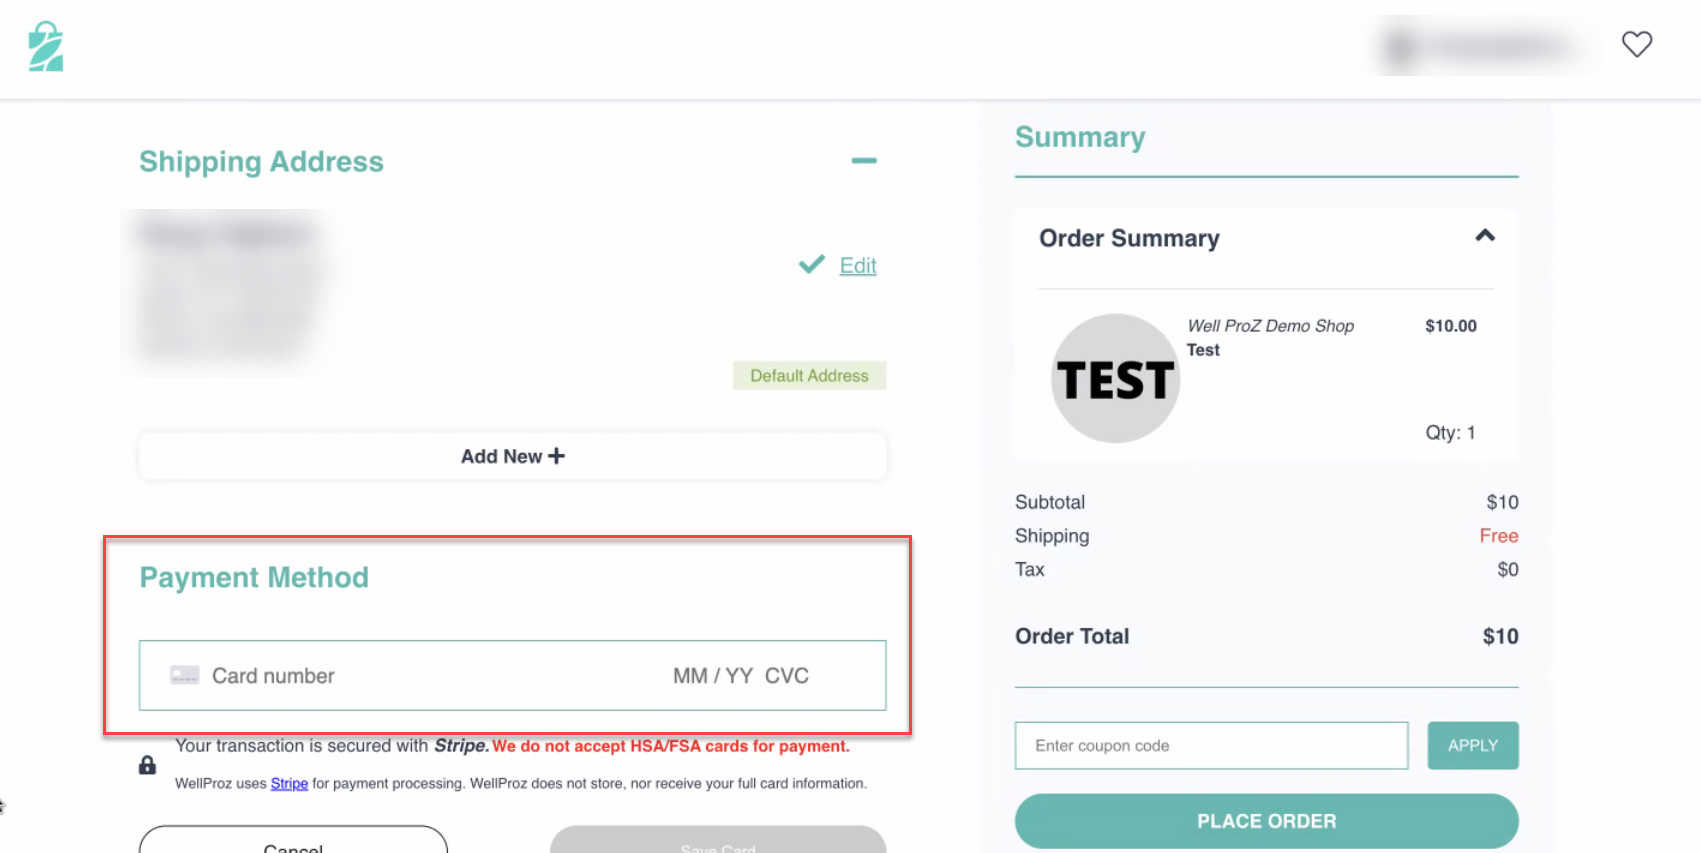Image resolution: width=1701 pixels, height=853 pixels.
Task: Click the CVC field
Action: point(787,676)
